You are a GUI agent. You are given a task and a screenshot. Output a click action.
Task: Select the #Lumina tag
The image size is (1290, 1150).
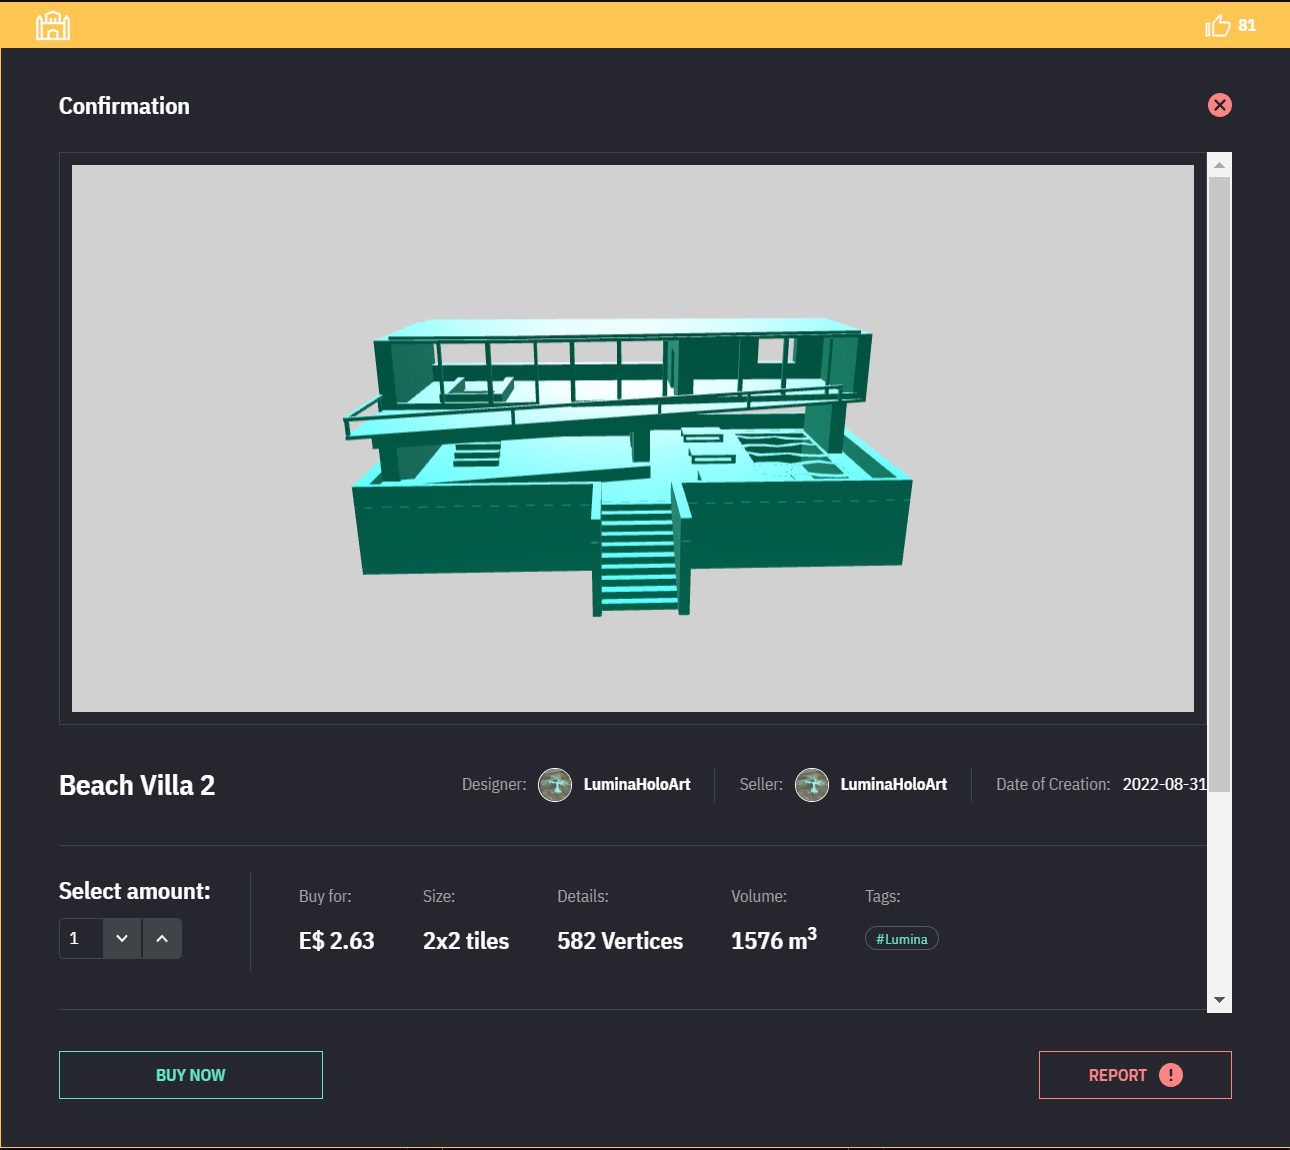(x=902, y=939)
